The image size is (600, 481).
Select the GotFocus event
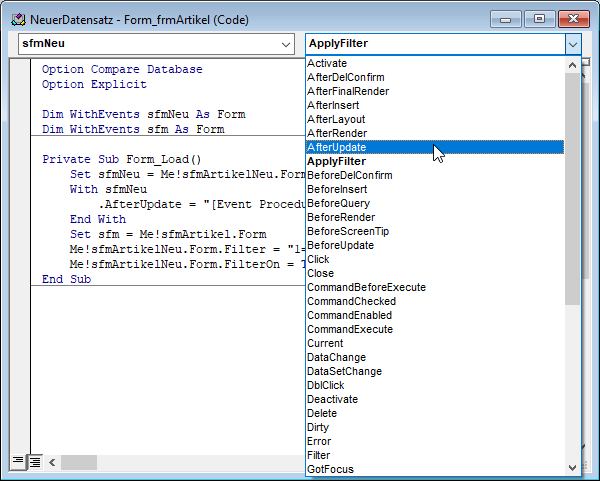435,469
